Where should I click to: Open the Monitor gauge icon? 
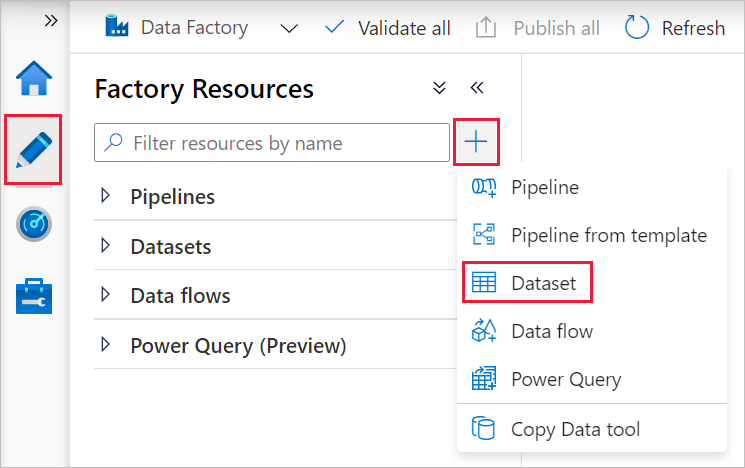(x=34, y=224)
